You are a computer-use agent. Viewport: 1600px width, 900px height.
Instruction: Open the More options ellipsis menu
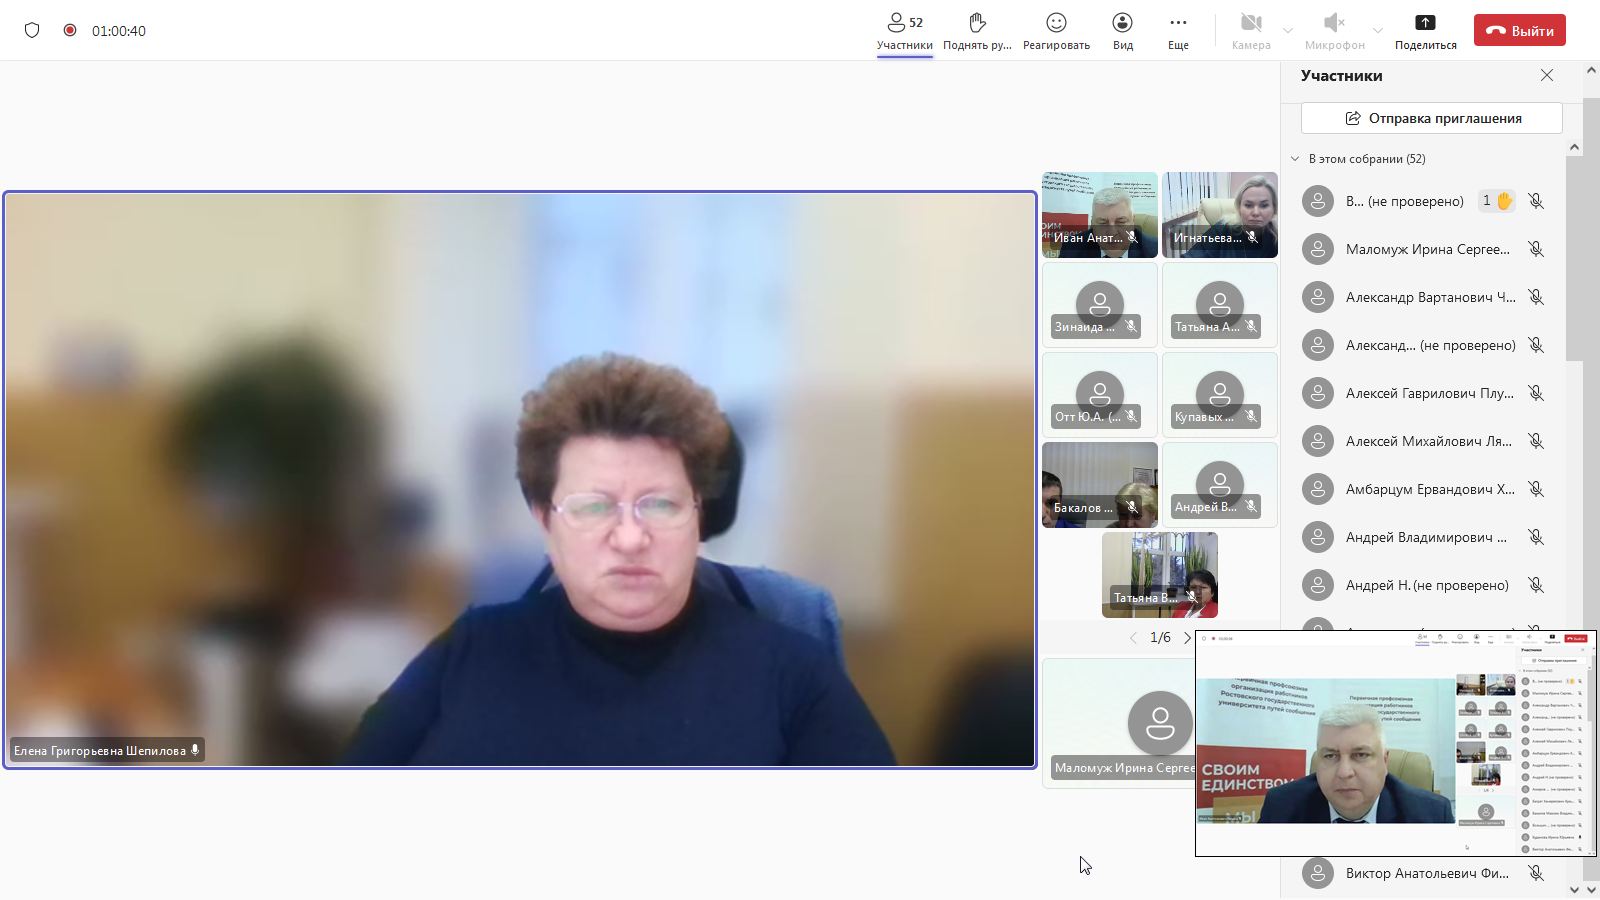1178,31
